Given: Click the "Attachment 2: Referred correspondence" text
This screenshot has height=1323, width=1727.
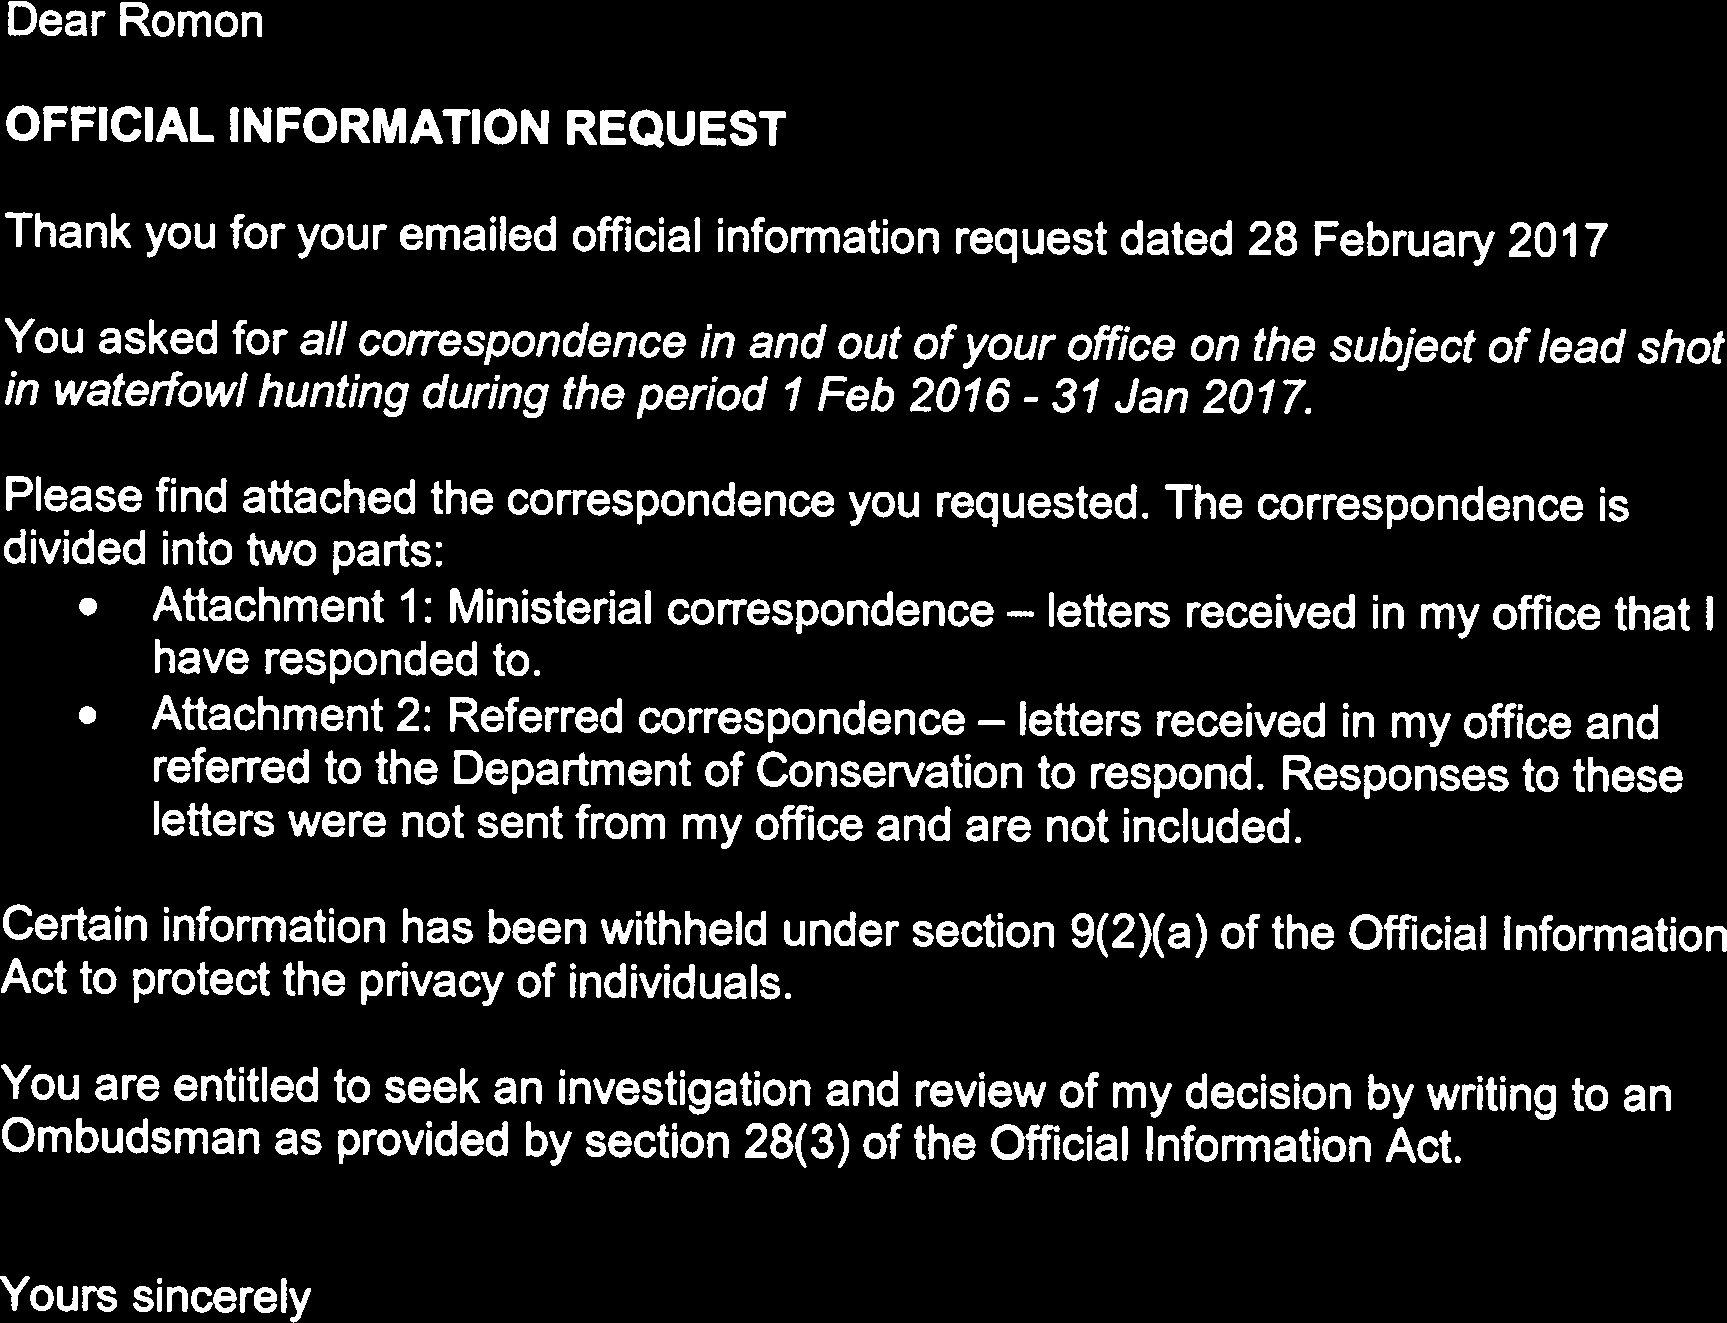Looking at the screenshot, I should pos(558,718).
